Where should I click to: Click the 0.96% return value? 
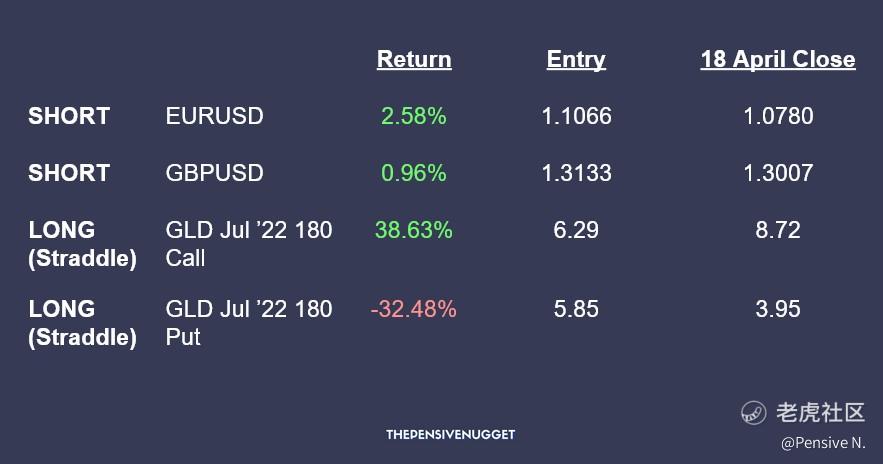coord(413,173)
